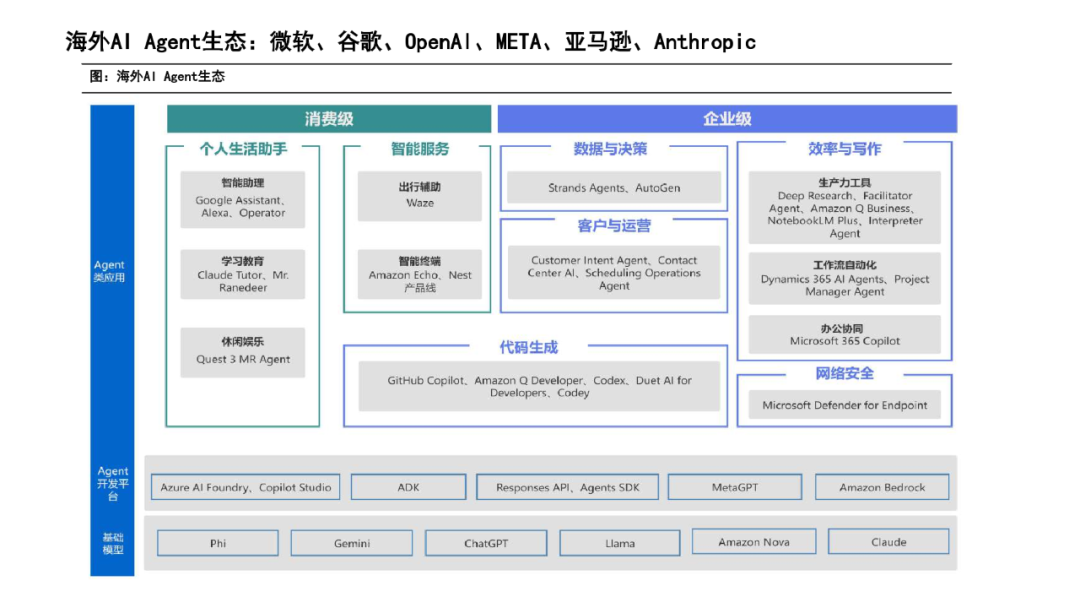Click the 休闲娱乐 Quest 3 MR Agent box
The image size is (1080, 608).
point(242,352)
